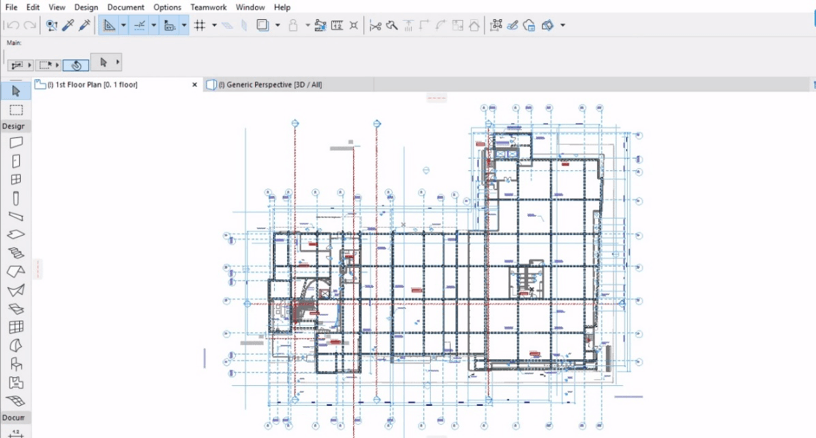This screenshot has width=816, height=438.
Task: Select the Window tool
Action: tap(16, 179)
